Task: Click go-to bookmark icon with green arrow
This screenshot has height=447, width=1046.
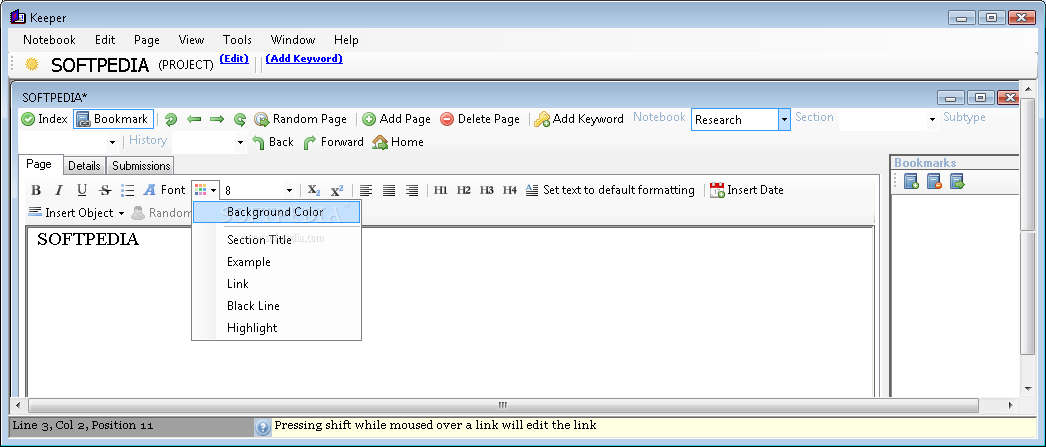Action: click(x=957, y=181)
